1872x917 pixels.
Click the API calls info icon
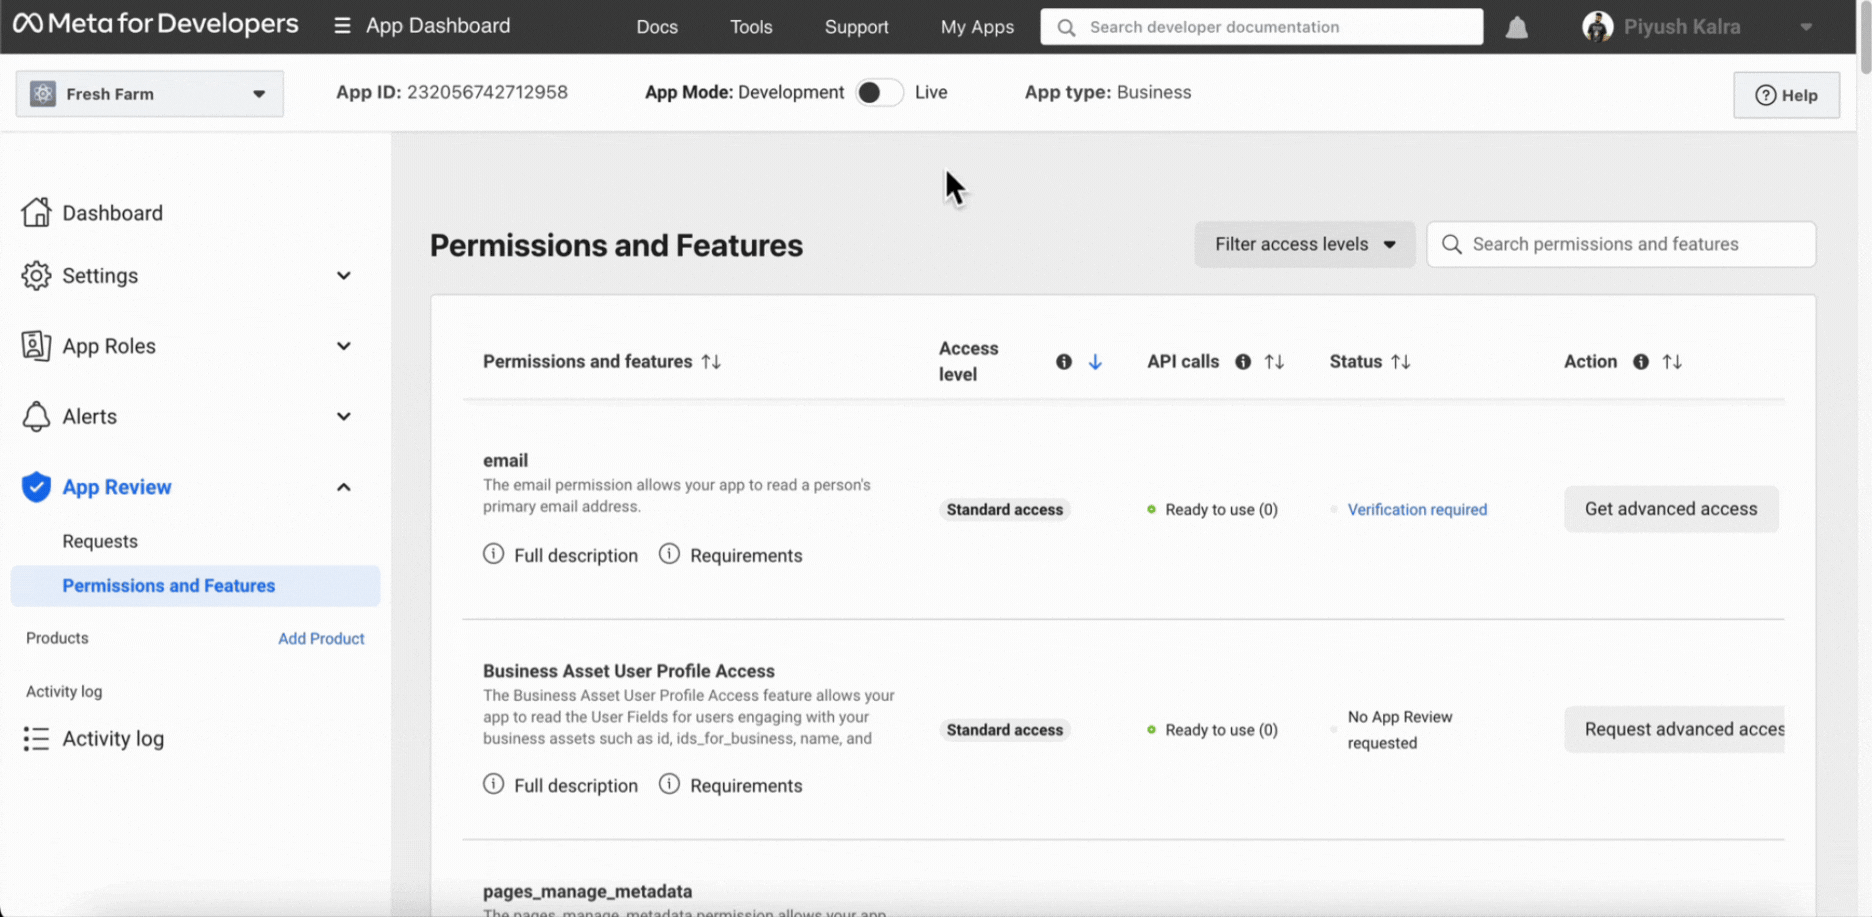(x=1243, y=362)
